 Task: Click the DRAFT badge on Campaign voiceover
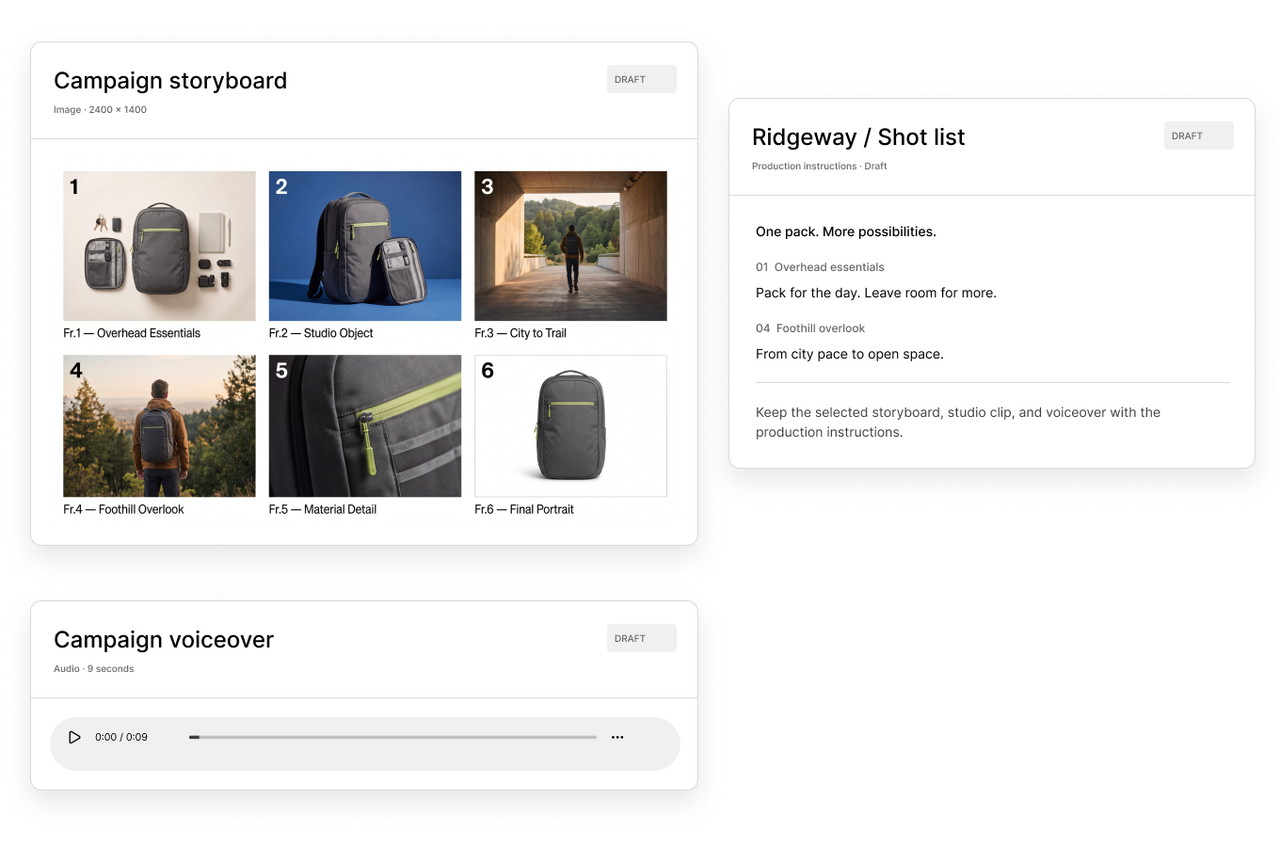coord(642,638)
